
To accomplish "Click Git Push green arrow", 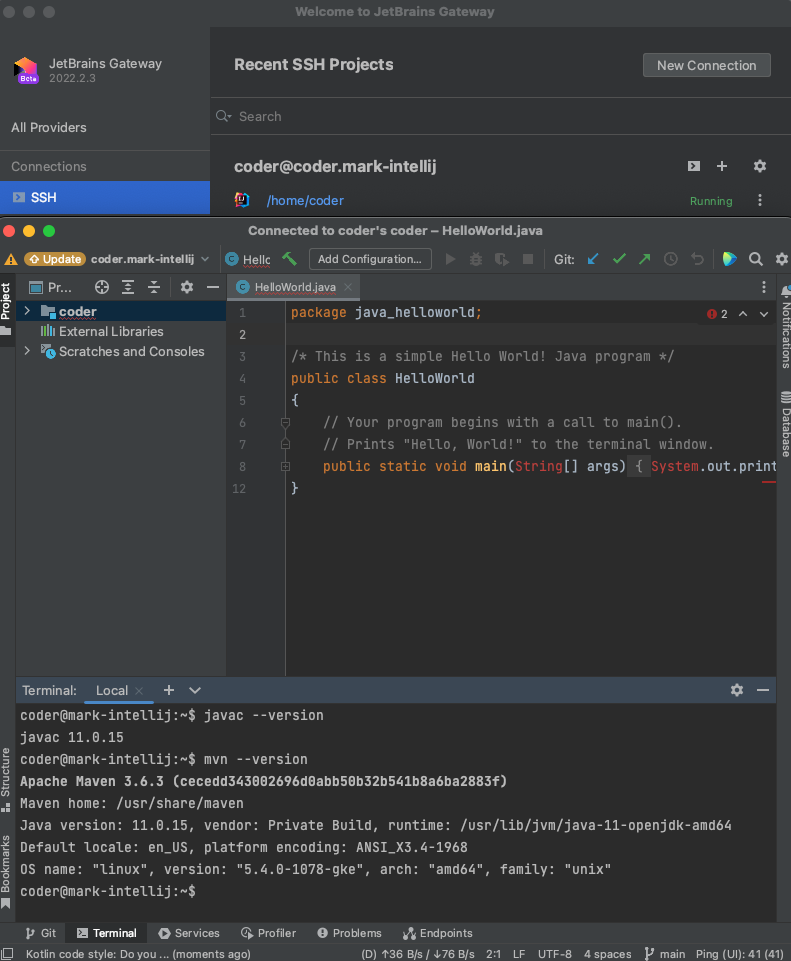I will tap(645, 259).
